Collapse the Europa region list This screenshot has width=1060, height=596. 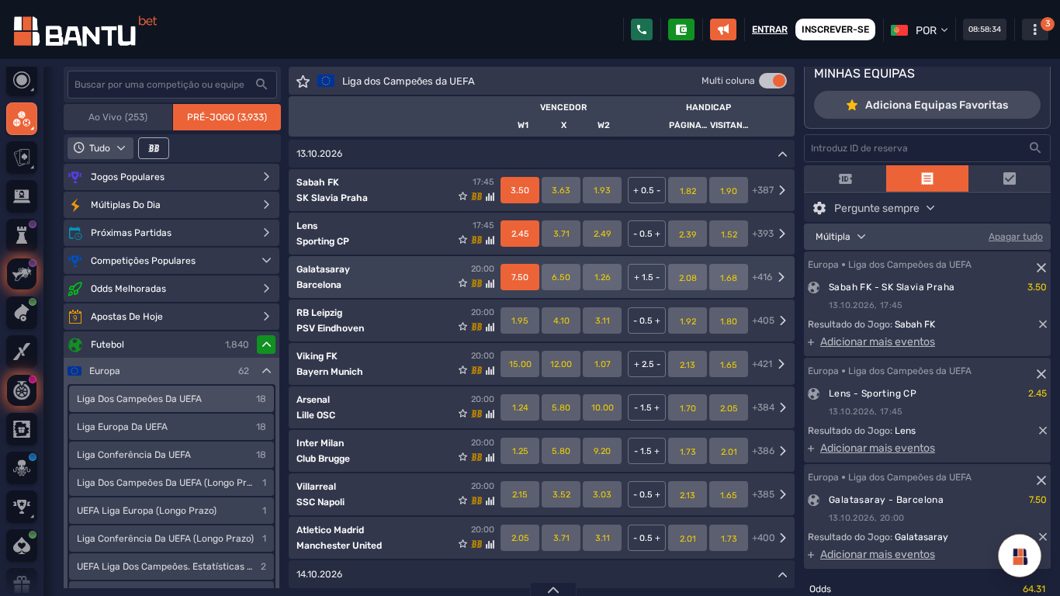pyautogui.click(x=266, y=371)
